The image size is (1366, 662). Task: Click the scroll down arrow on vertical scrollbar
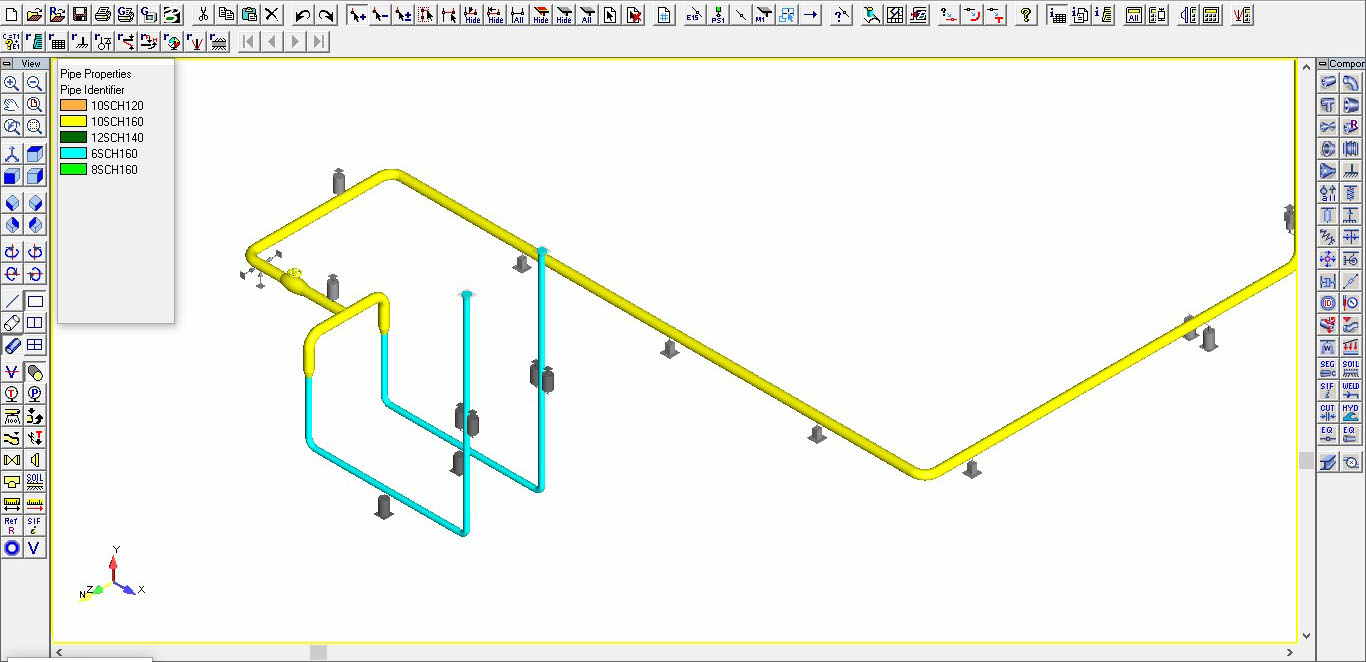(x=1306, y=635)
